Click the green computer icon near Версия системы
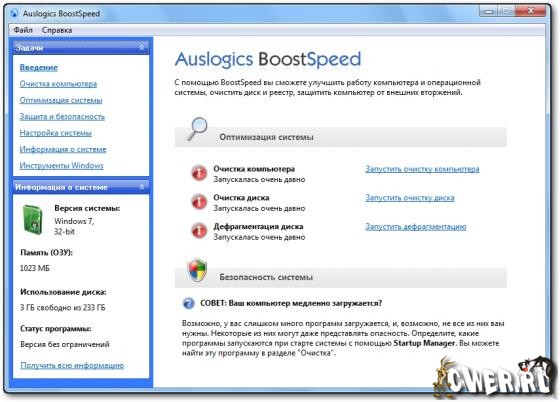This screenshot has height=402, width=560. [x=33, y=220]
